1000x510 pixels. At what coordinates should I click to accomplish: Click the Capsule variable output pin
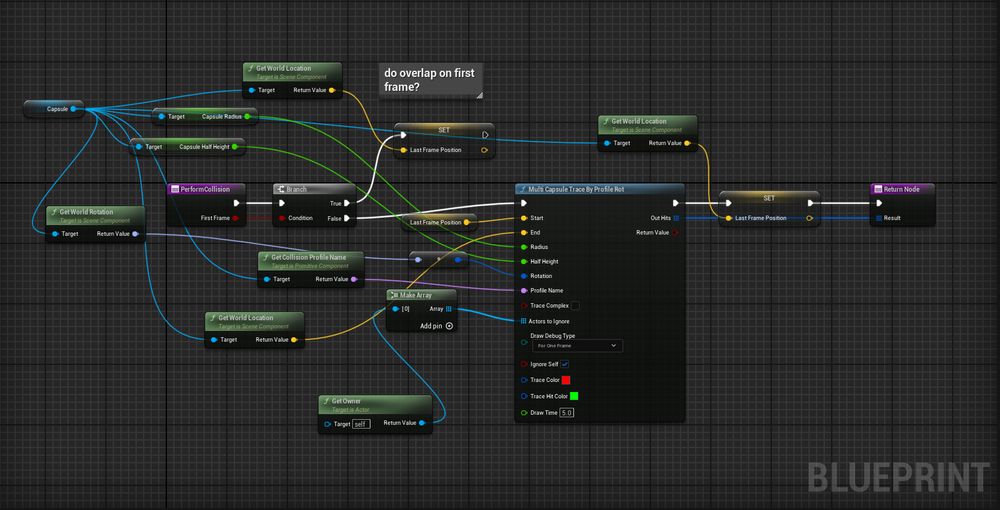point(73,109)
